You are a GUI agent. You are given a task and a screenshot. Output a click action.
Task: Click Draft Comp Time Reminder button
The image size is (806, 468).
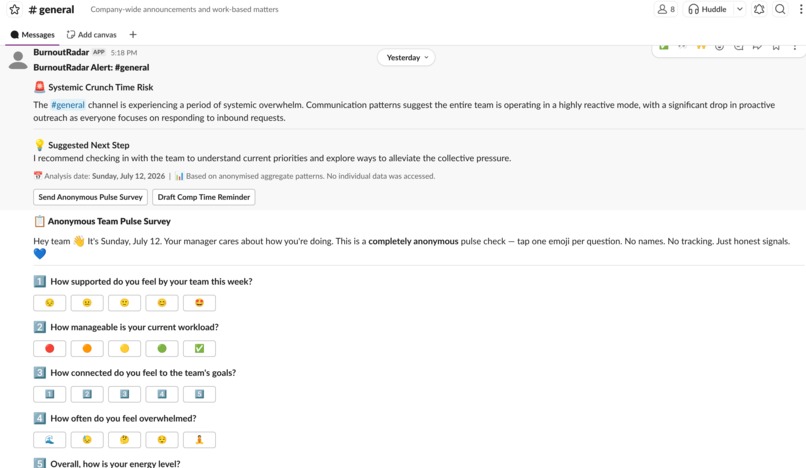[x=204, y=197]
